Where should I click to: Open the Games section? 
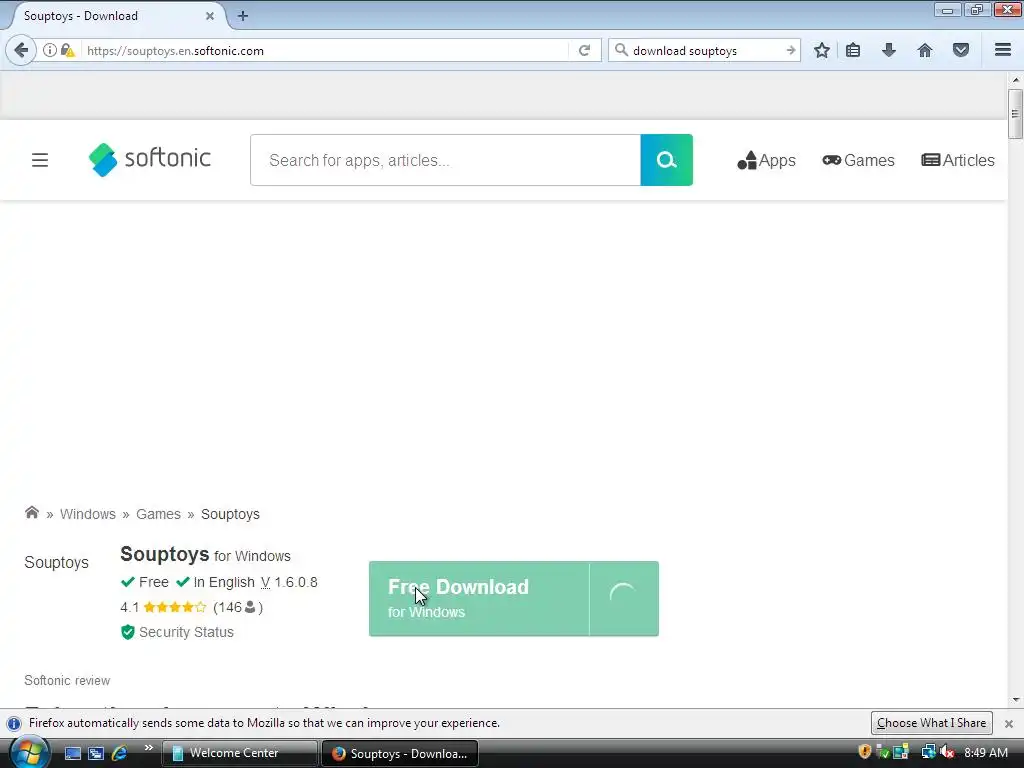[858, 160]
